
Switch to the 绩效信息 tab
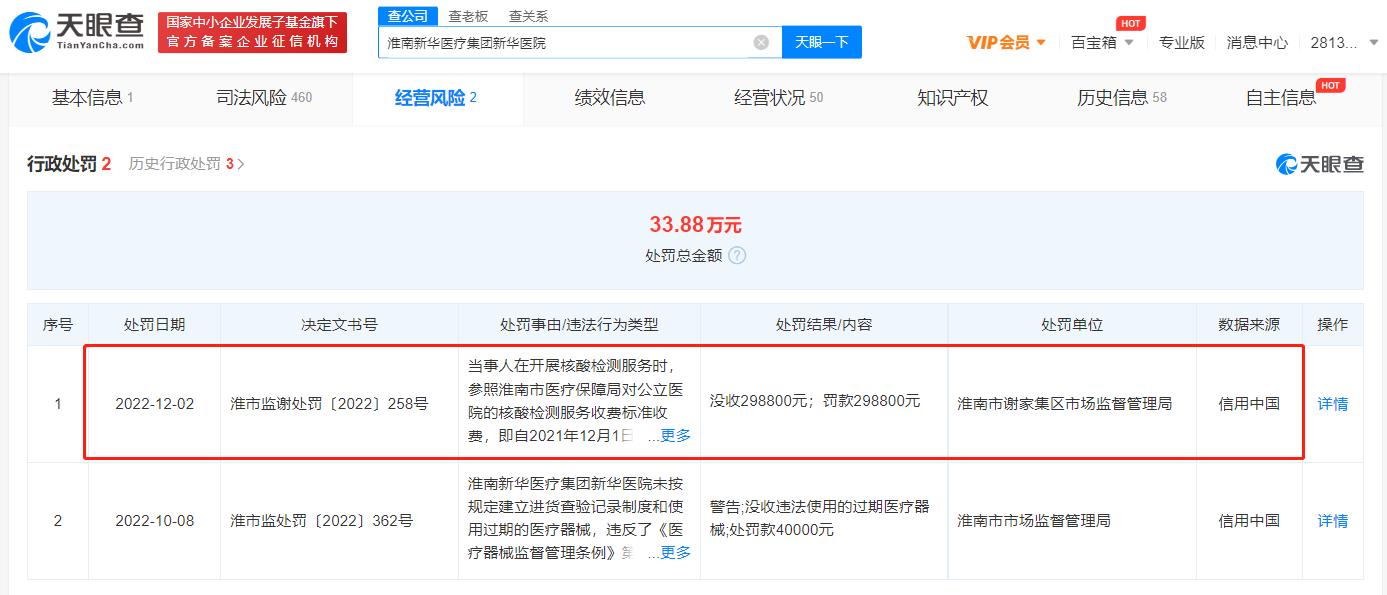click(610, 97)
